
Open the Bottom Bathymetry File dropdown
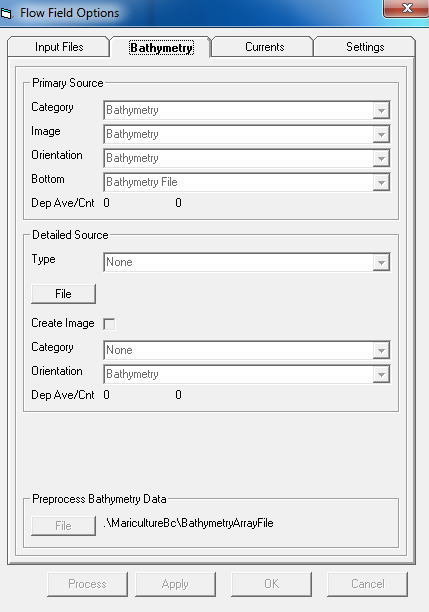[x=247, y=182]
